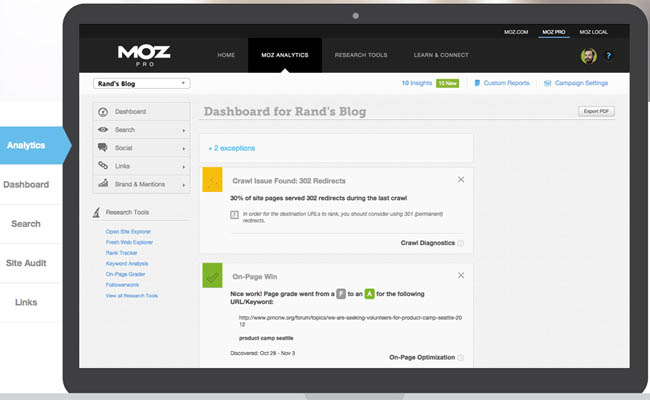Click View all Research Tools link
The width and height of the screenshot is (650, 400).
pyautogui.click(x=131, y=296)
